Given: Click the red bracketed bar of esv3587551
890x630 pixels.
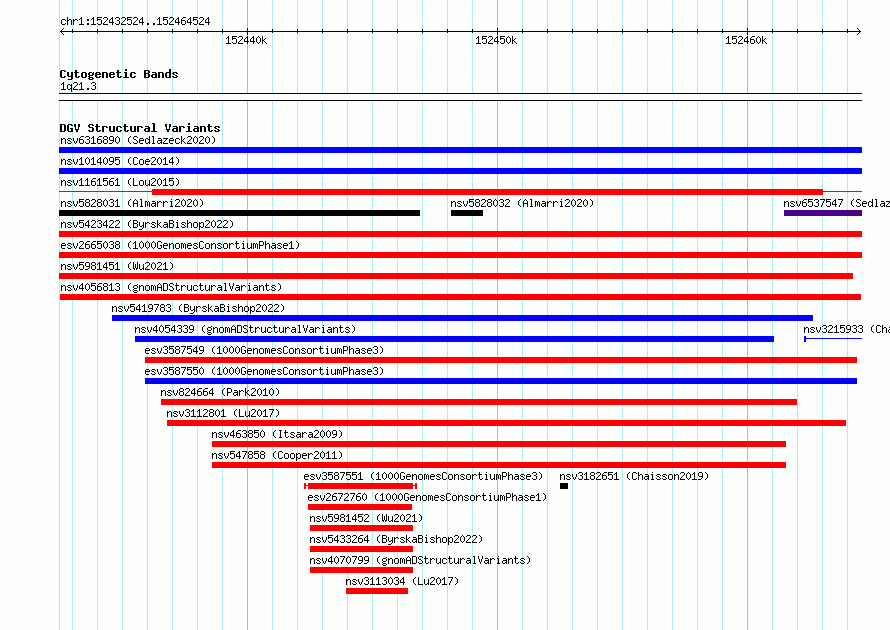Looking at the screenshot, I should (360, 486).
